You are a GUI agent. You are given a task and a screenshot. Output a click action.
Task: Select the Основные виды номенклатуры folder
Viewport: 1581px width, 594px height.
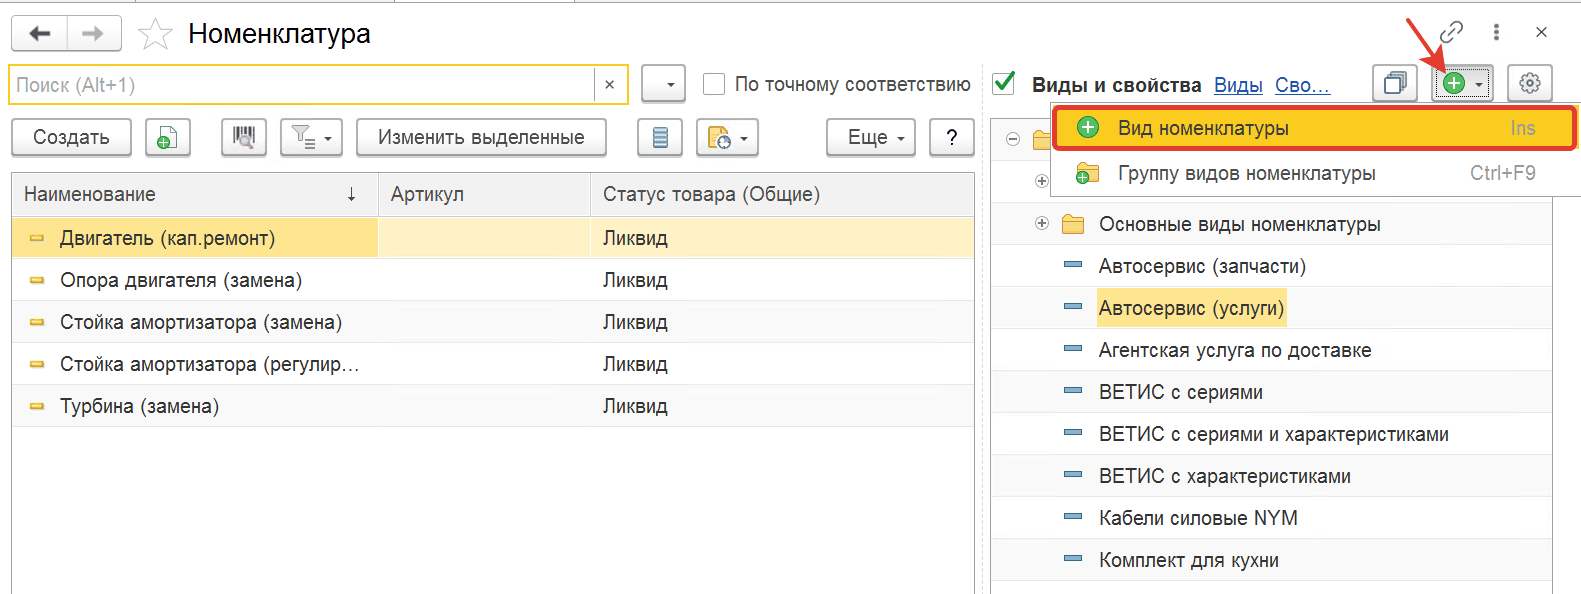1239,224
